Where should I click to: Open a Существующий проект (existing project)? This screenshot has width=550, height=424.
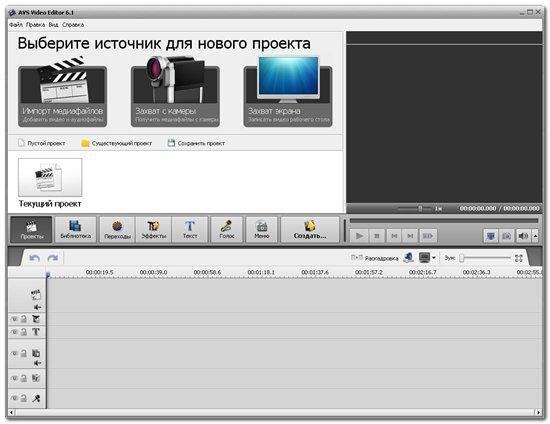116,143
